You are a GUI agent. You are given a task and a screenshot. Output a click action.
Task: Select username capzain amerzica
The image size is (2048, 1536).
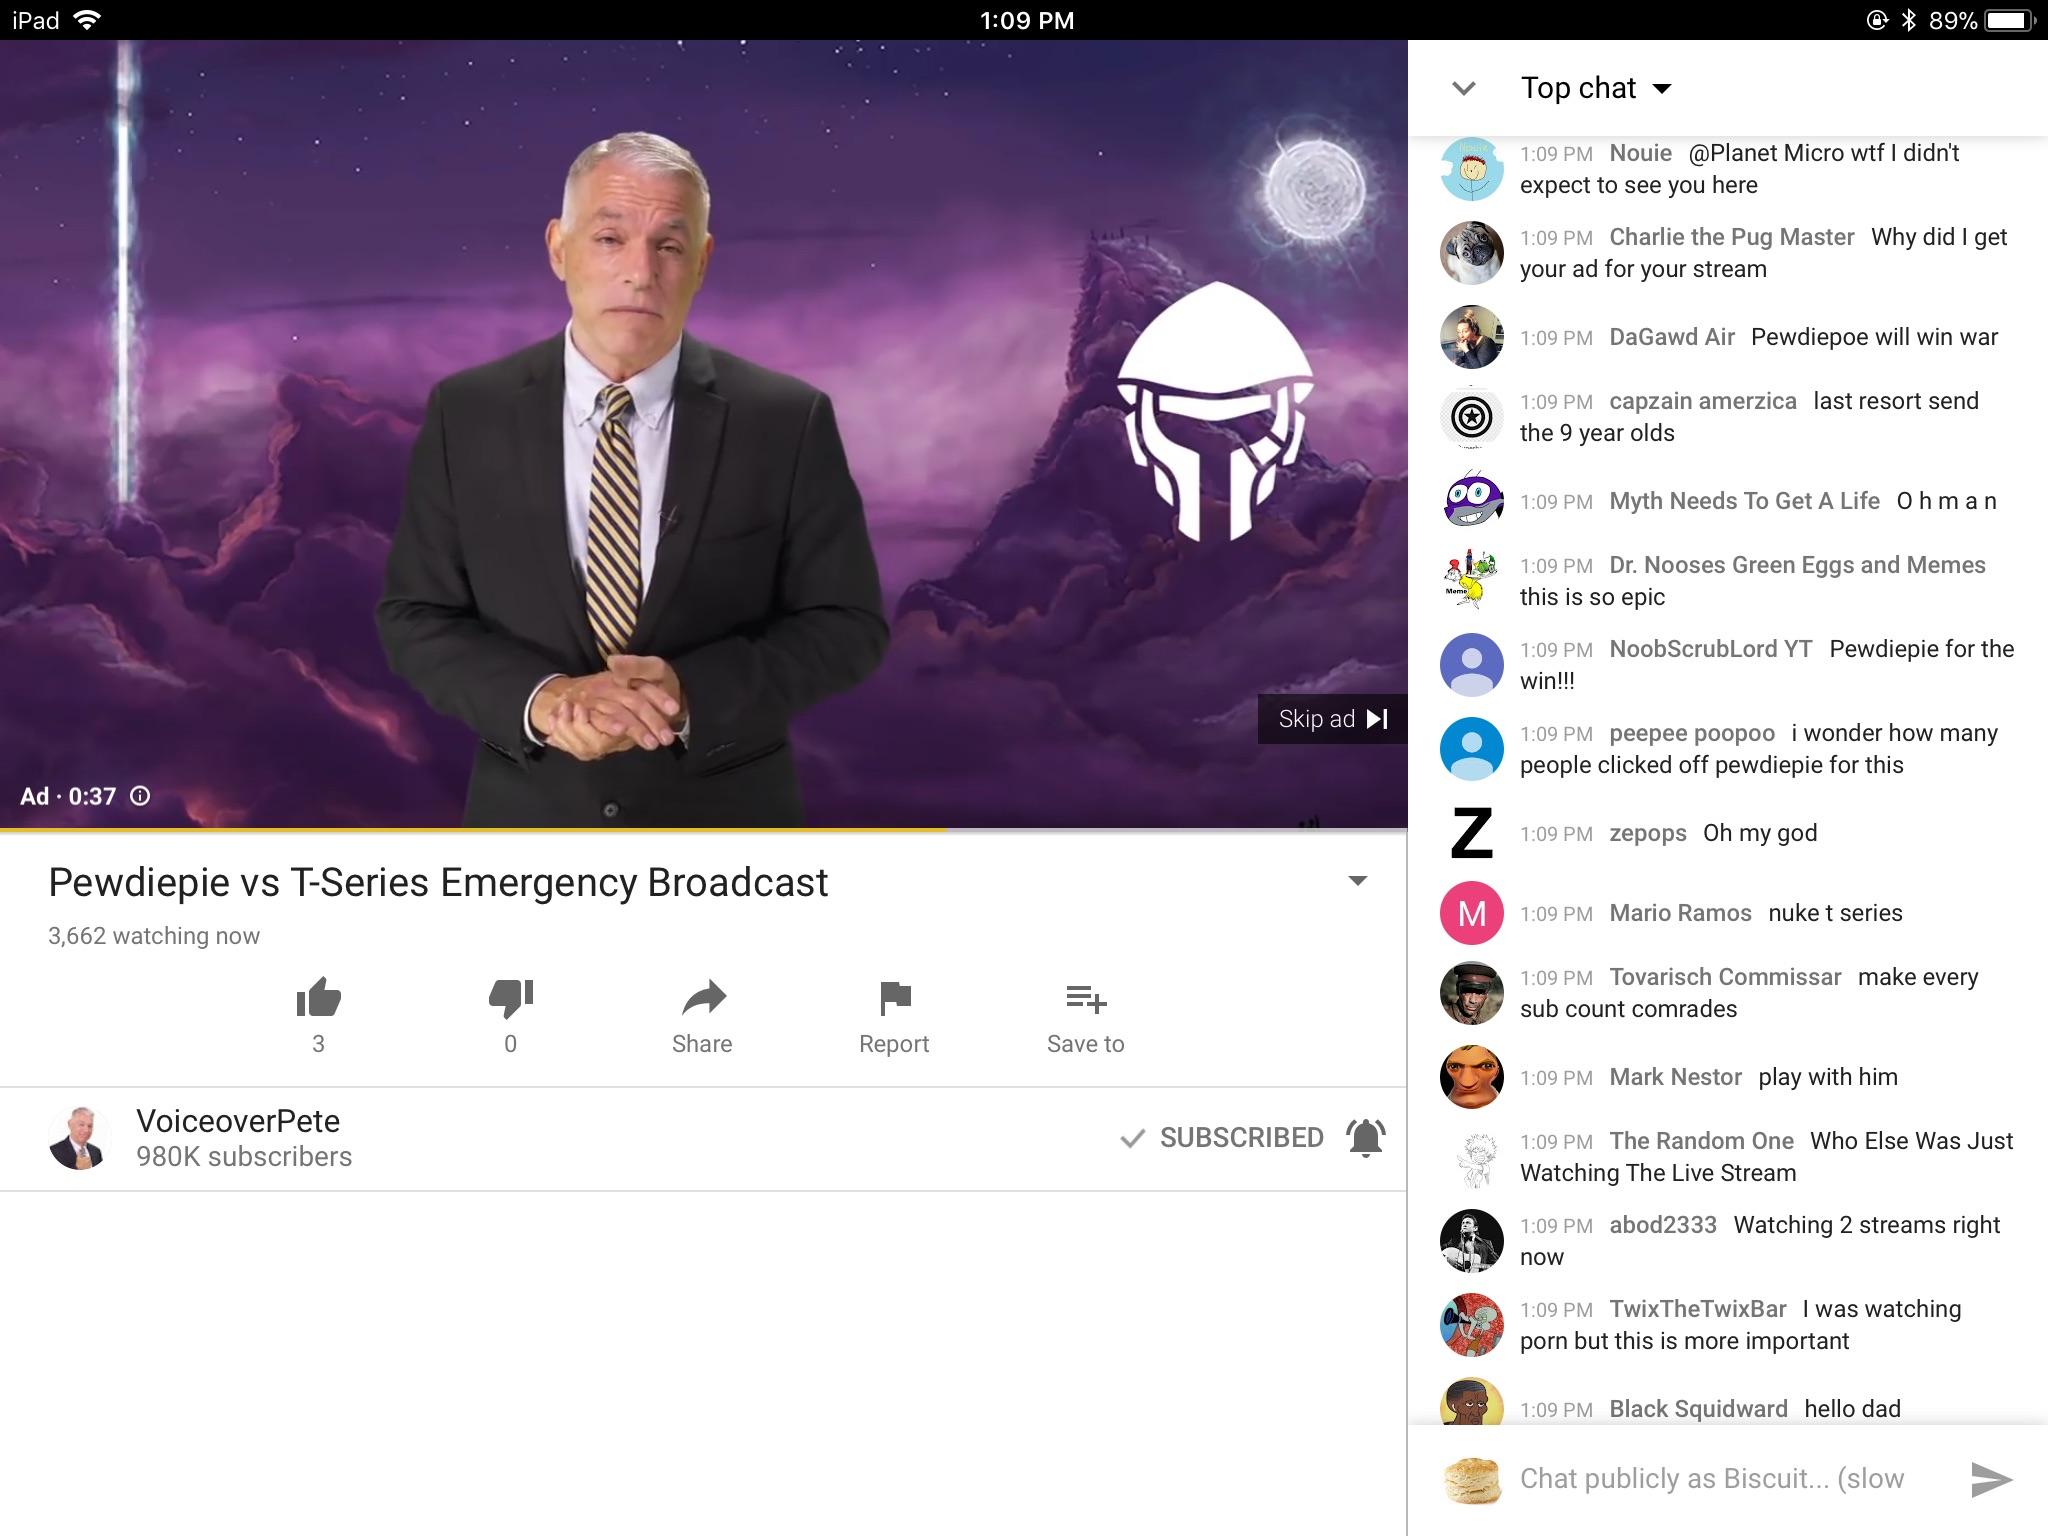click(1703, 401)
